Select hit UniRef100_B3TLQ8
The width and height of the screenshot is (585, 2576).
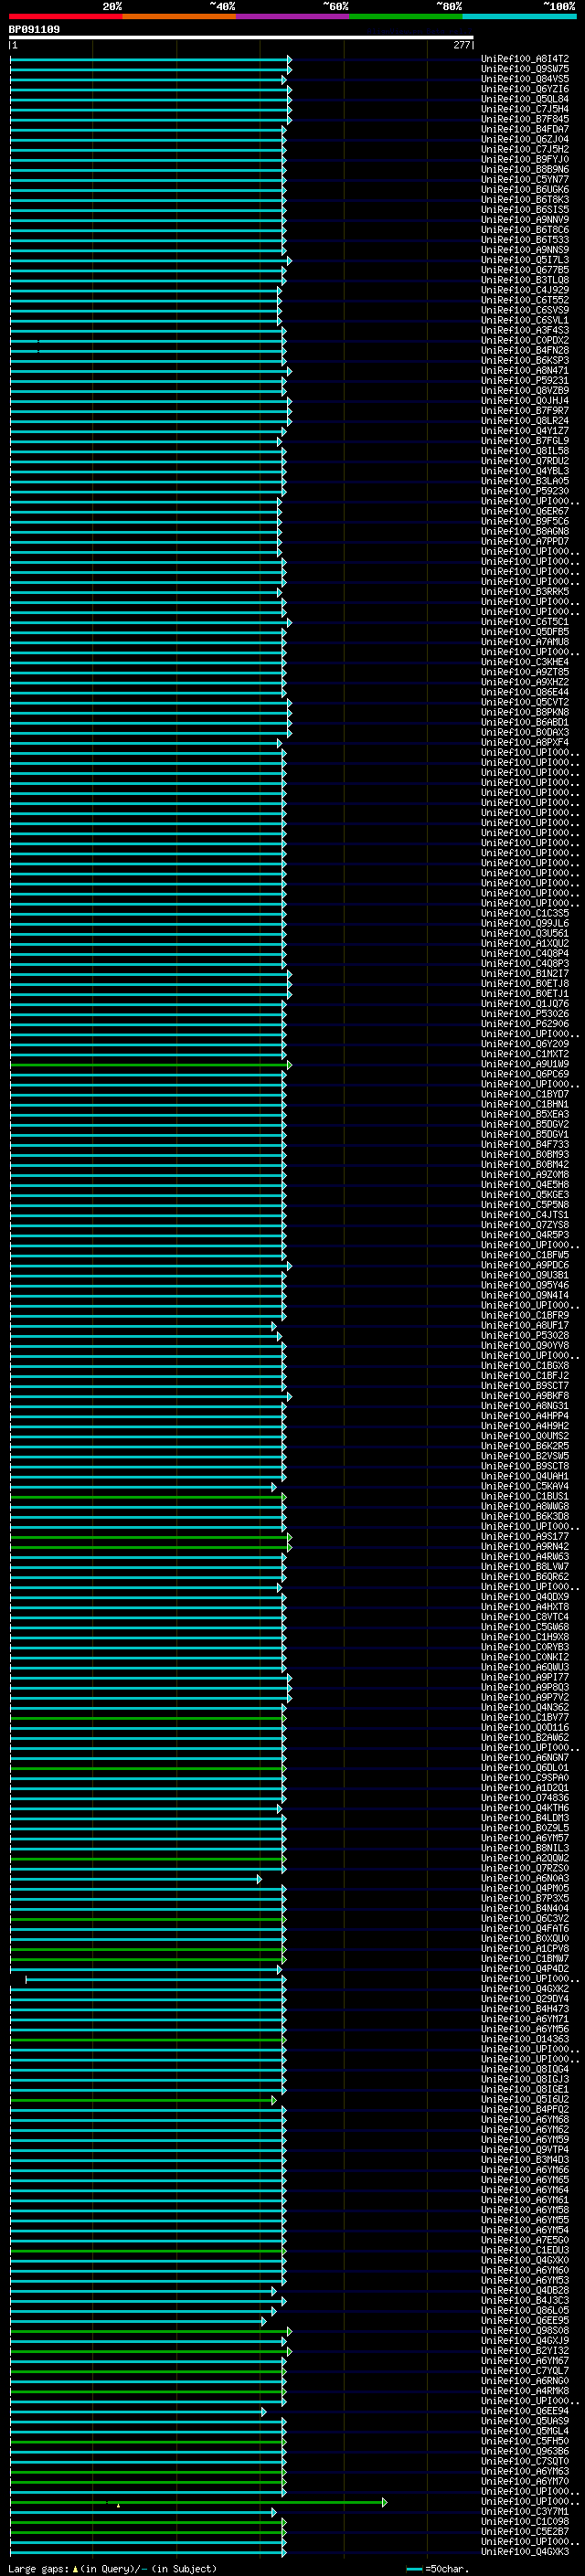(525, 280)
